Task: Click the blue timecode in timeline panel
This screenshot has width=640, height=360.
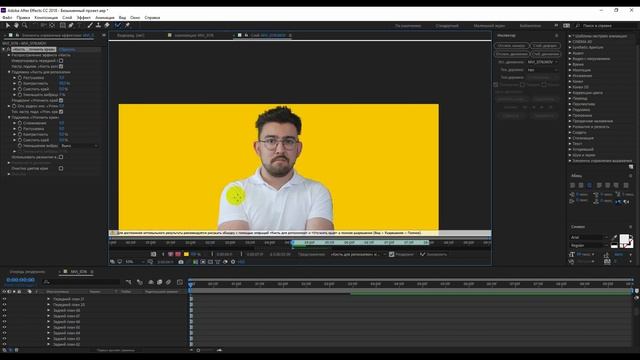Action: pyautogui.click(x=20, y=280)
